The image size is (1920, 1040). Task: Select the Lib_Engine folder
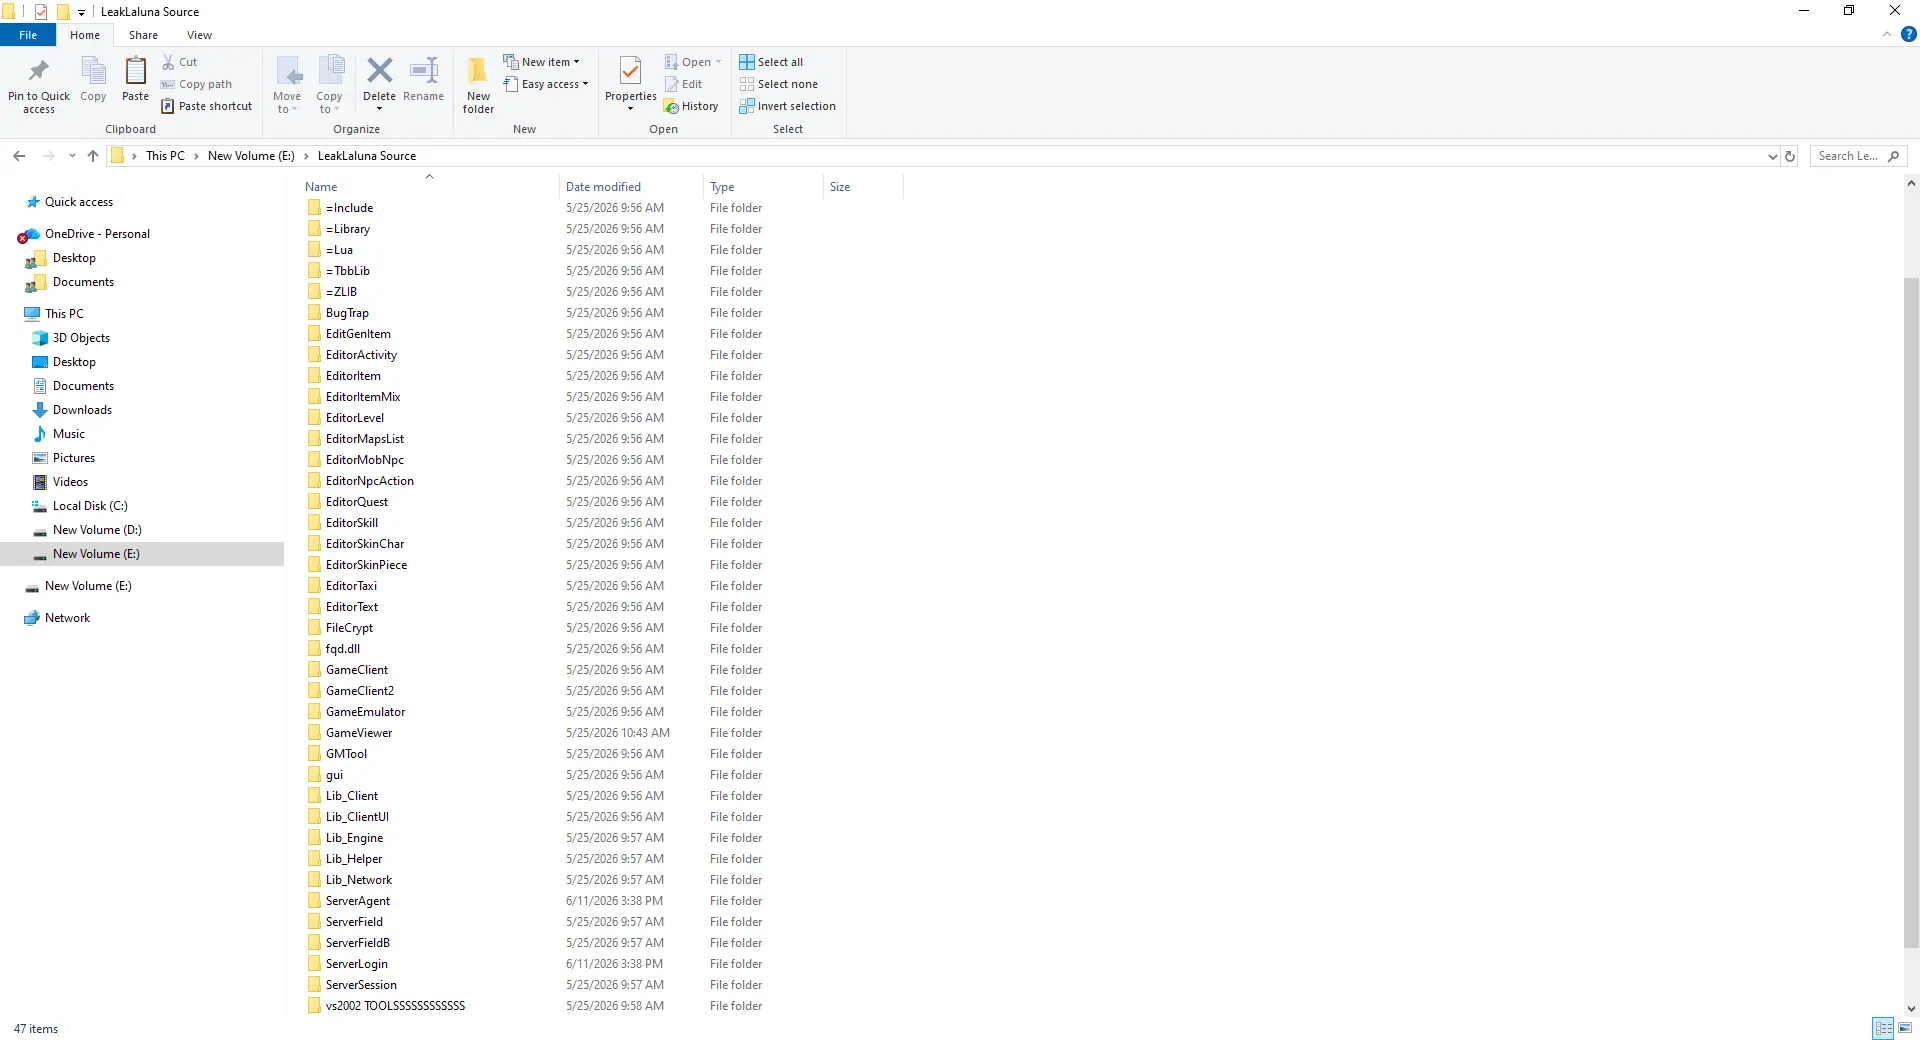click(x=354, y=838)
